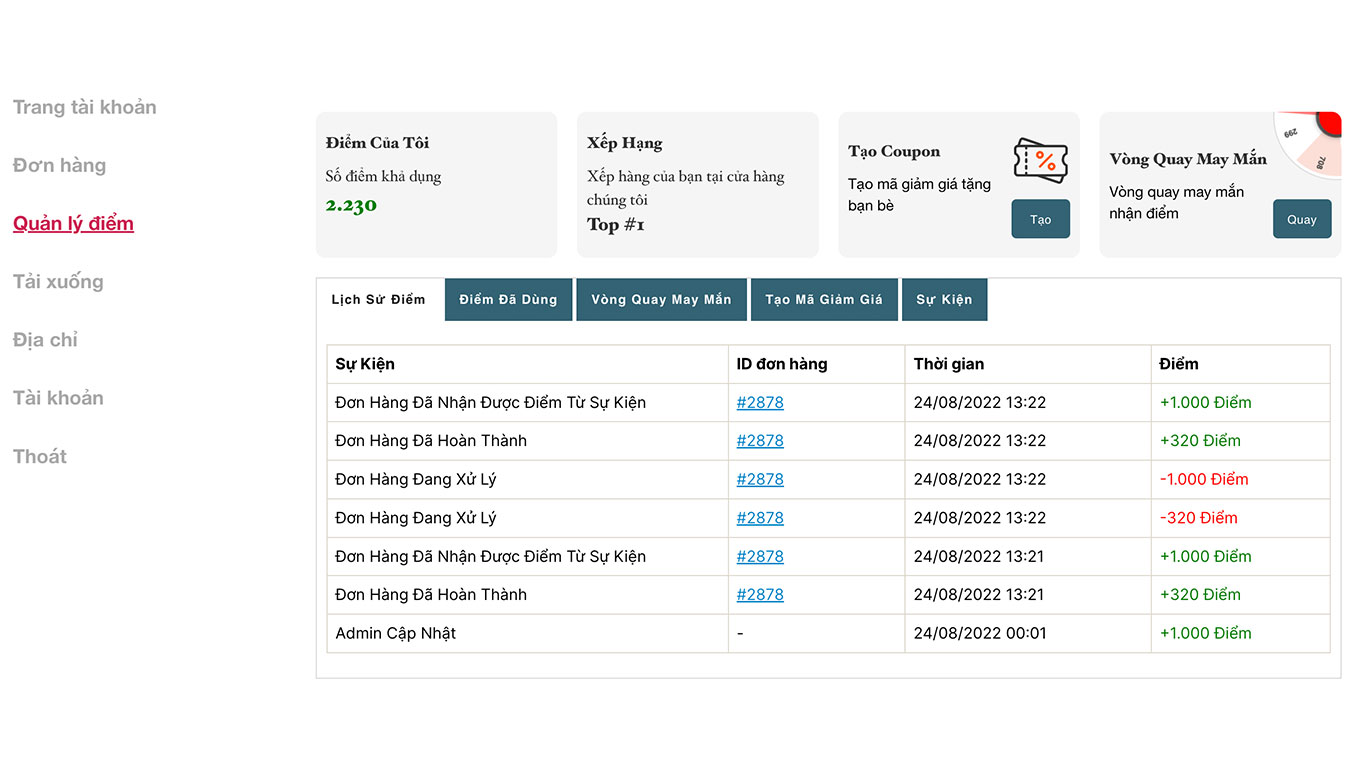Click the coupon ticket icon

coord(1040,160)
